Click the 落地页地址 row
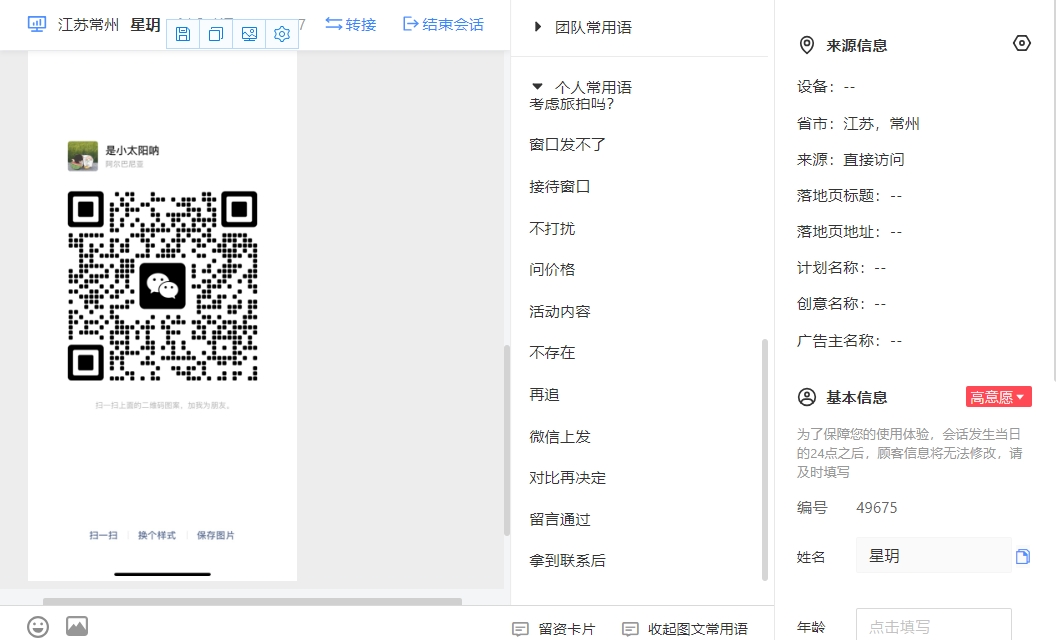1056x640 pixels. [x=849, y=232]
